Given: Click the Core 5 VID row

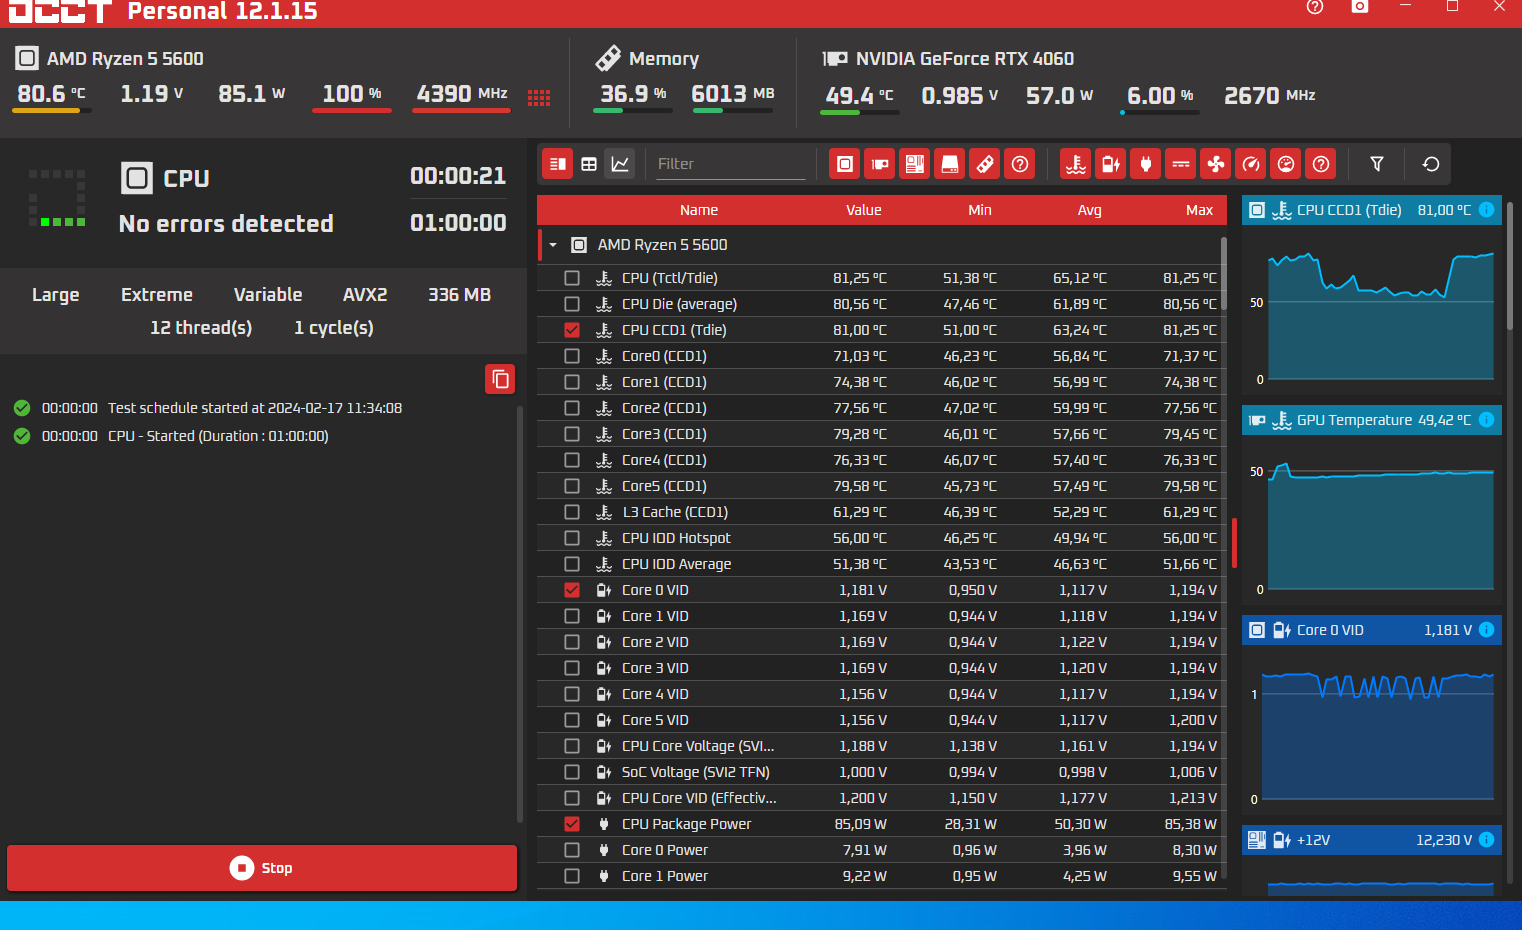Looking at the screenshot, I should click(882, 720).
